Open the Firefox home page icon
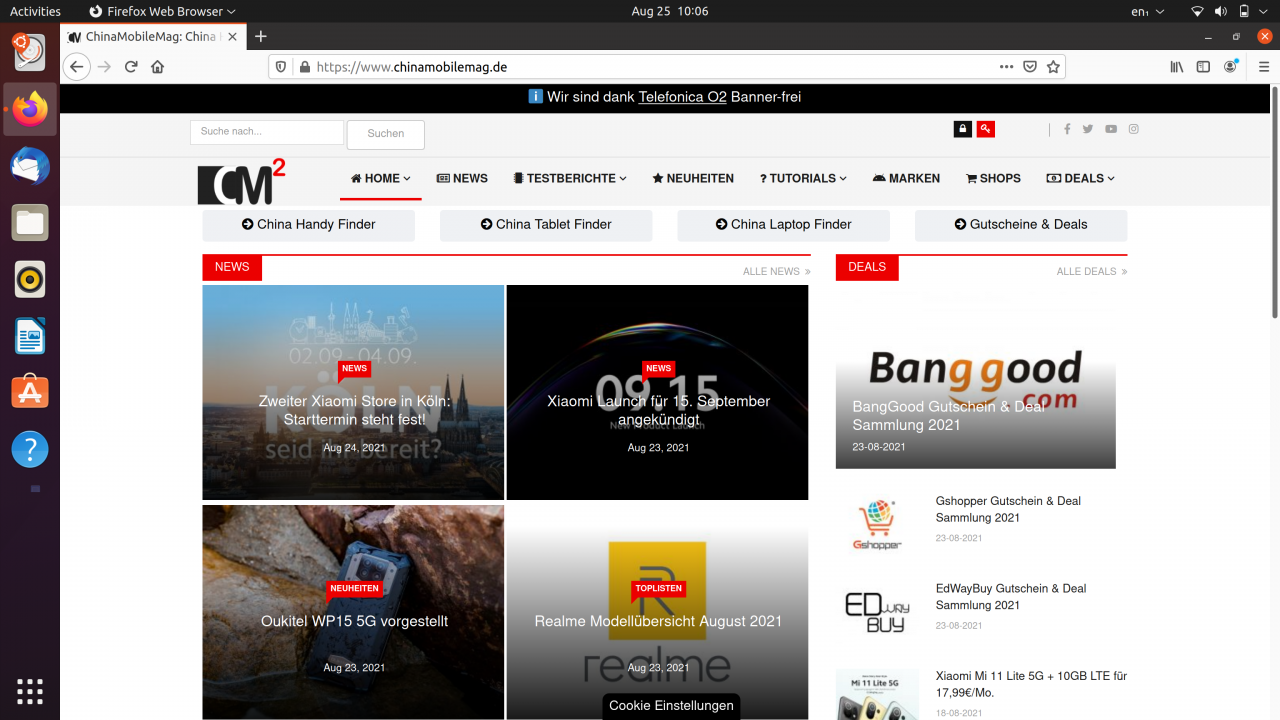The image size is (1280, 720). pos(157,67)
